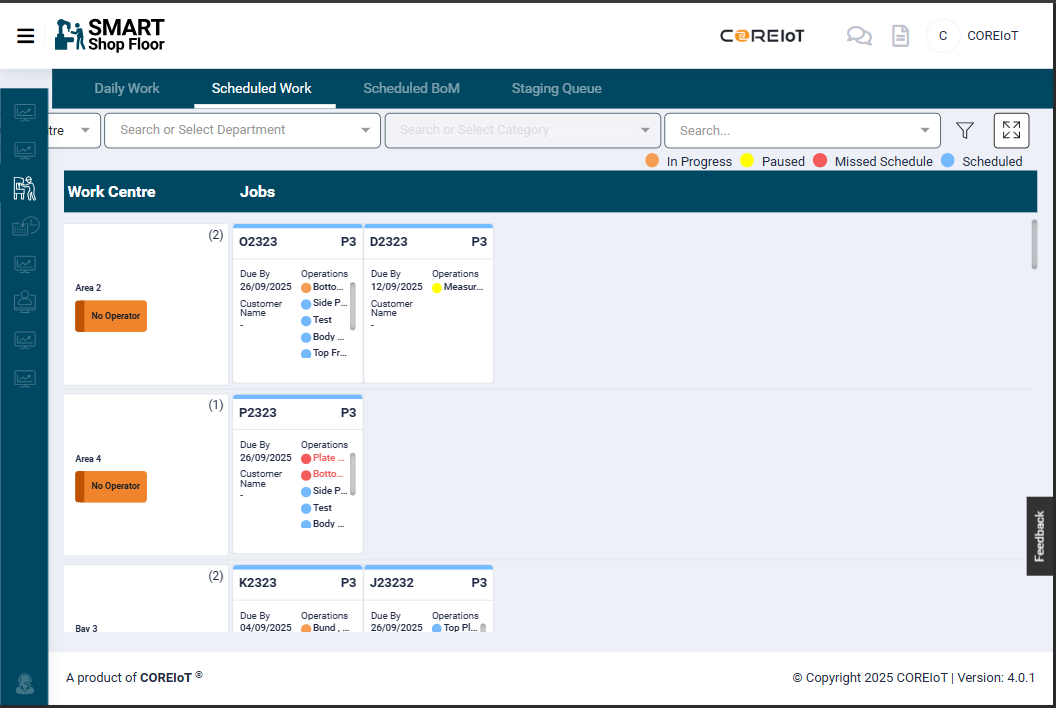Click the document icon in header
The width and height of the screenshot is (1056, 708).
pyautogui.click(x=900, y=36)
